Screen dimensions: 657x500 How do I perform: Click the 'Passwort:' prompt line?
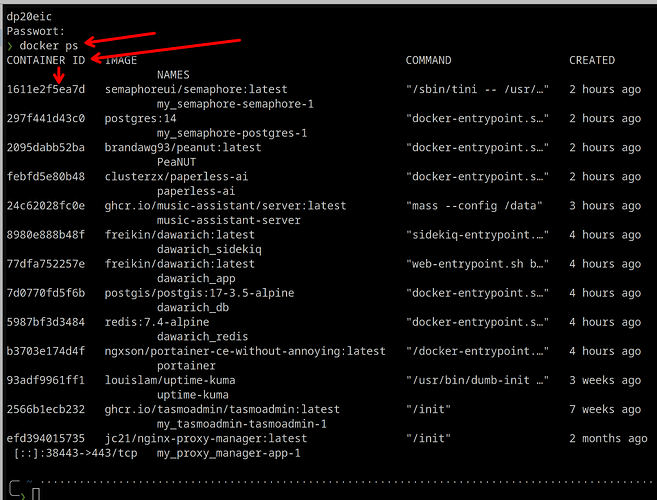(x=36, y=31)
